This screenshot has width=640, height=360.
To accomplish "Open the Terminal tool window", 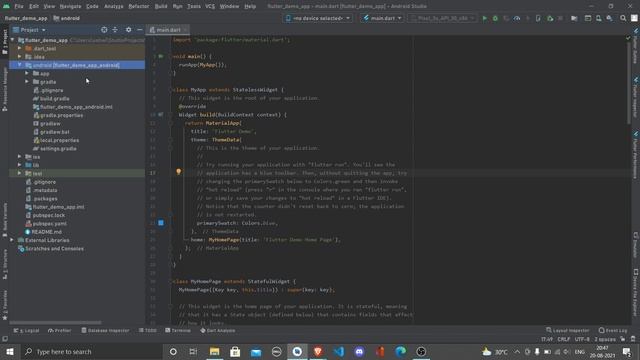I will coord(178,331).
